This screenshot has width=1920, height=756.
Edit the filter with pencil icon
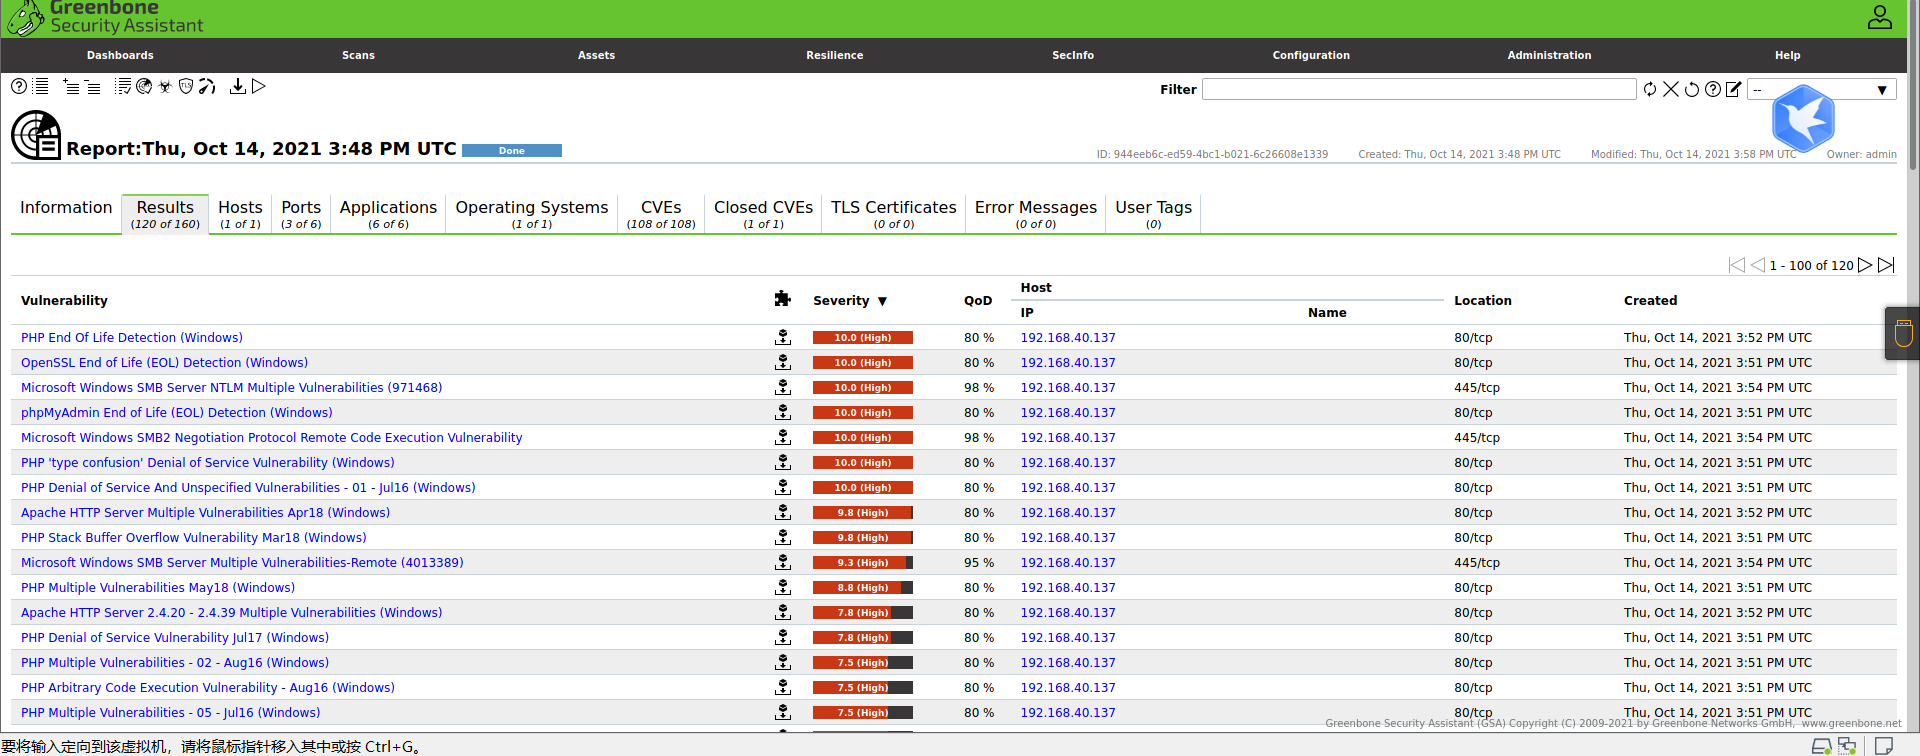(x=1734, y=90)
